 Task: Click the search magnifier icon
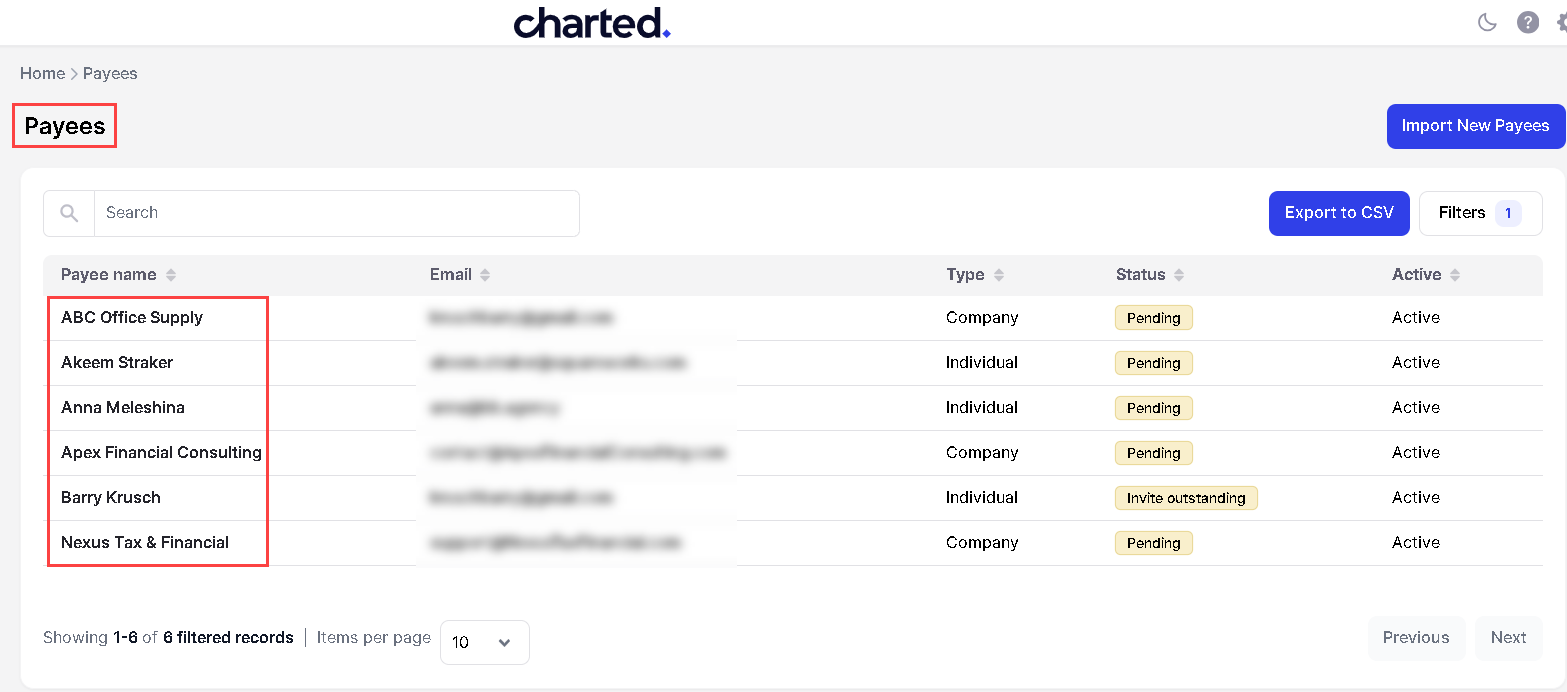tap(69, 213)
